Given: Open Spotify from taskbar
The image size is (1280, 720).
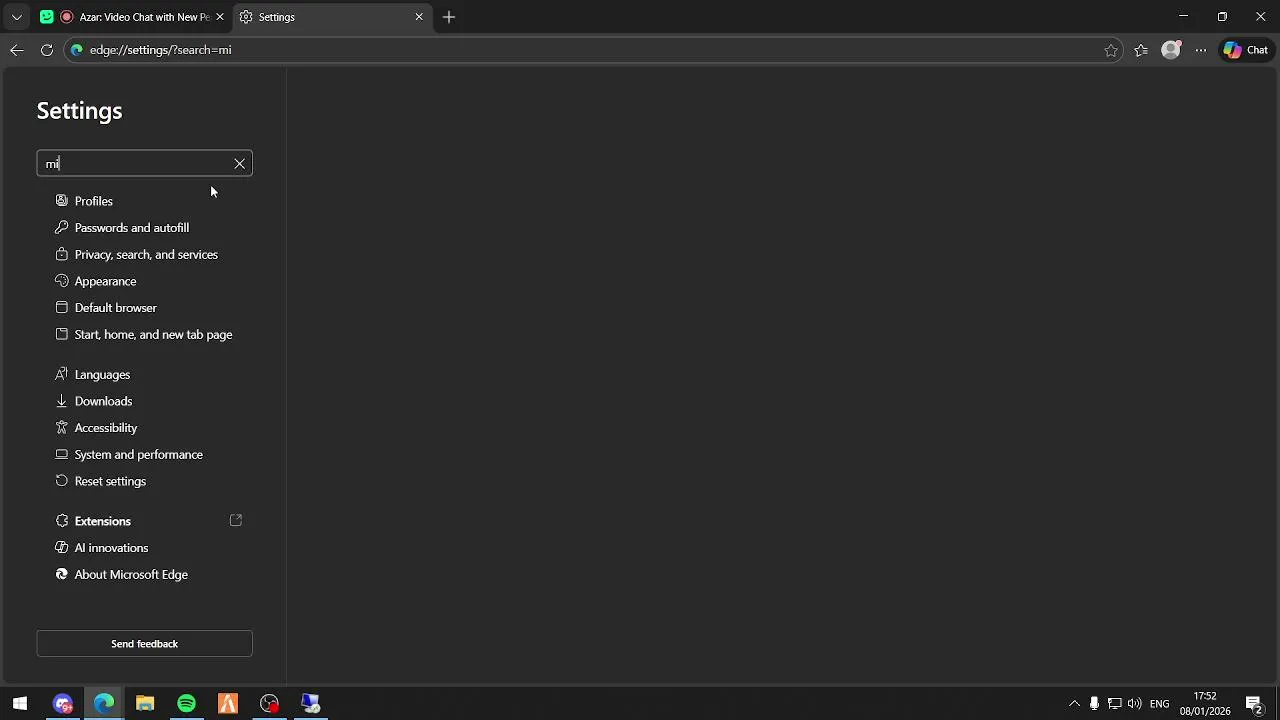Looking at the screenshot, I should [187, 704].
